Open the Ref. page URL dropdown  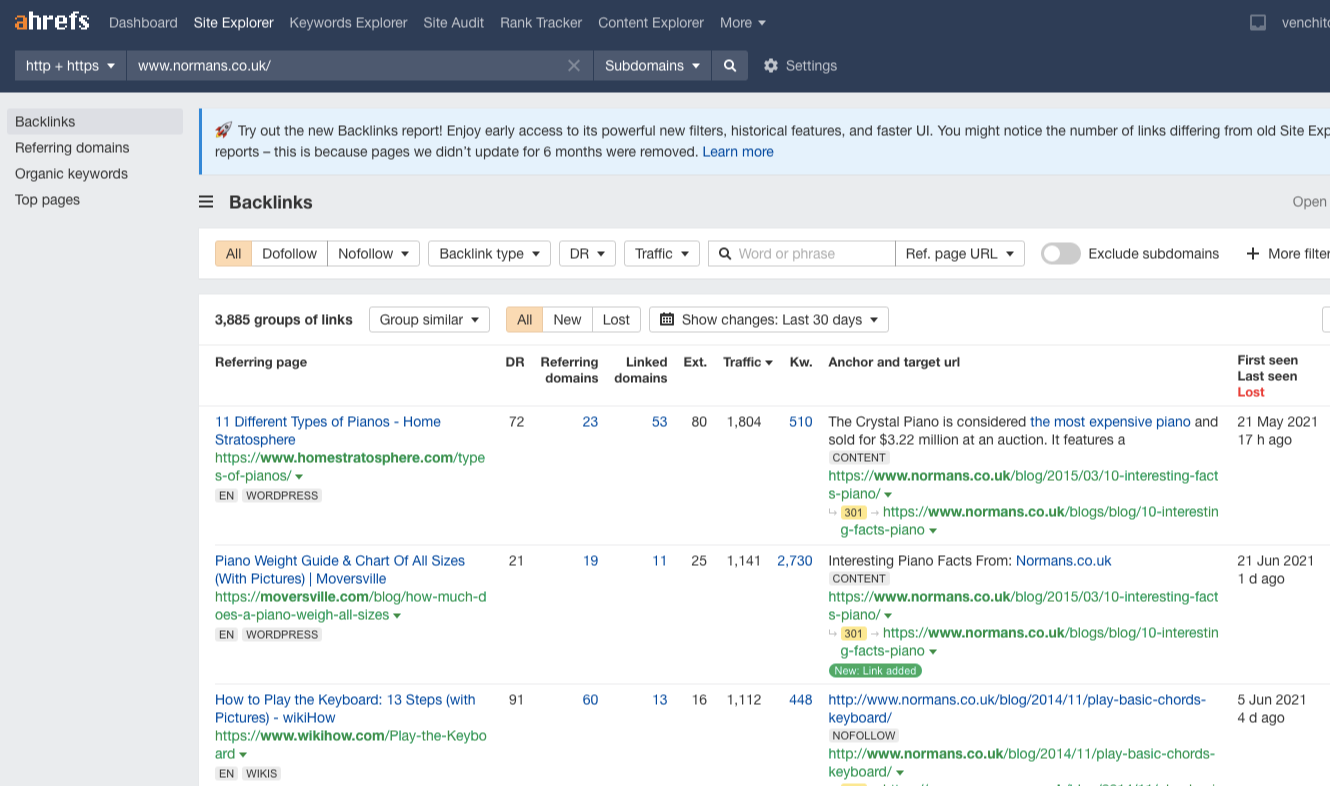pyautogui.click(x=960, y=254)
